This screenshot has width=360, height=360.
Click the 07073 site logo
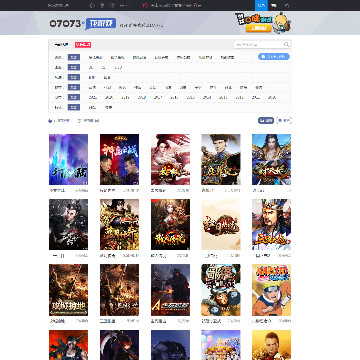65,24
